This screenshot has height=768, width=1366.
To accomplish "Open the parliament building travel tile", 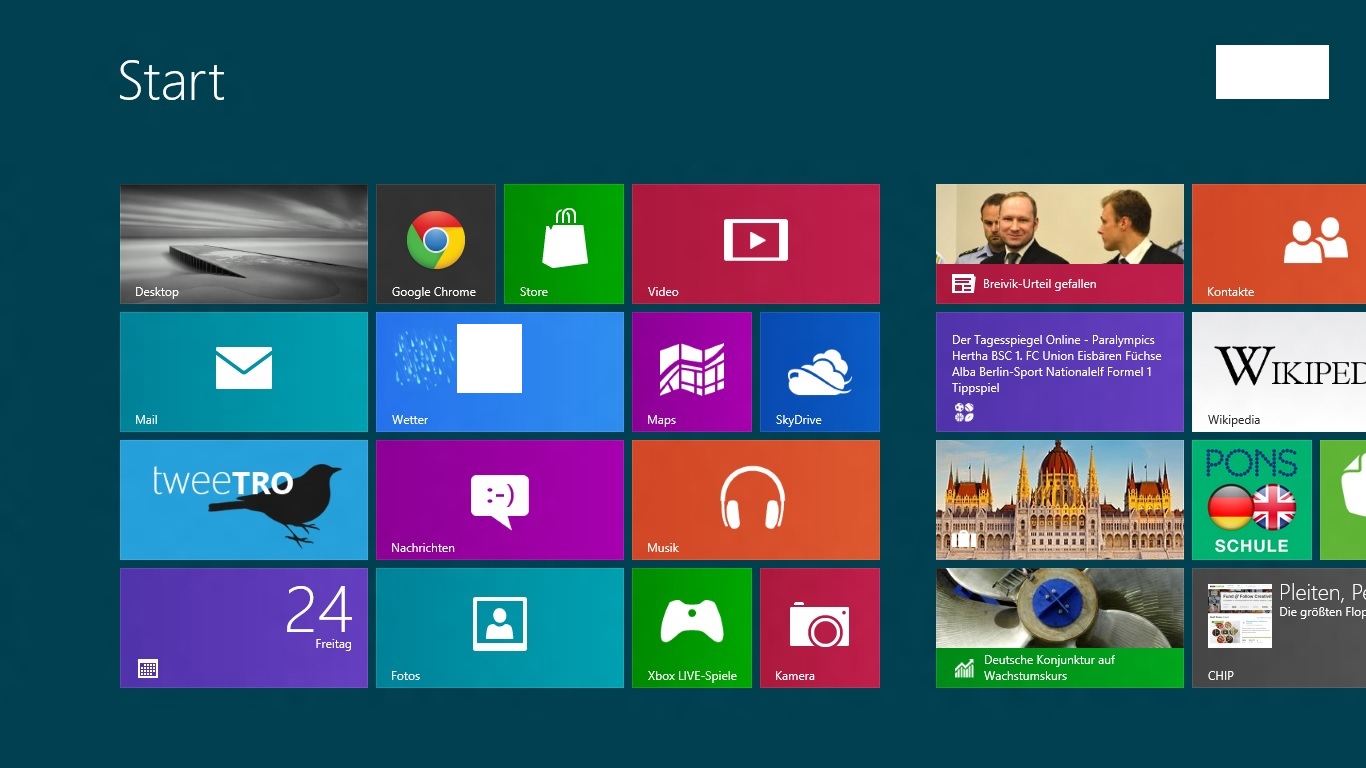I will [x=1060, y=500].
